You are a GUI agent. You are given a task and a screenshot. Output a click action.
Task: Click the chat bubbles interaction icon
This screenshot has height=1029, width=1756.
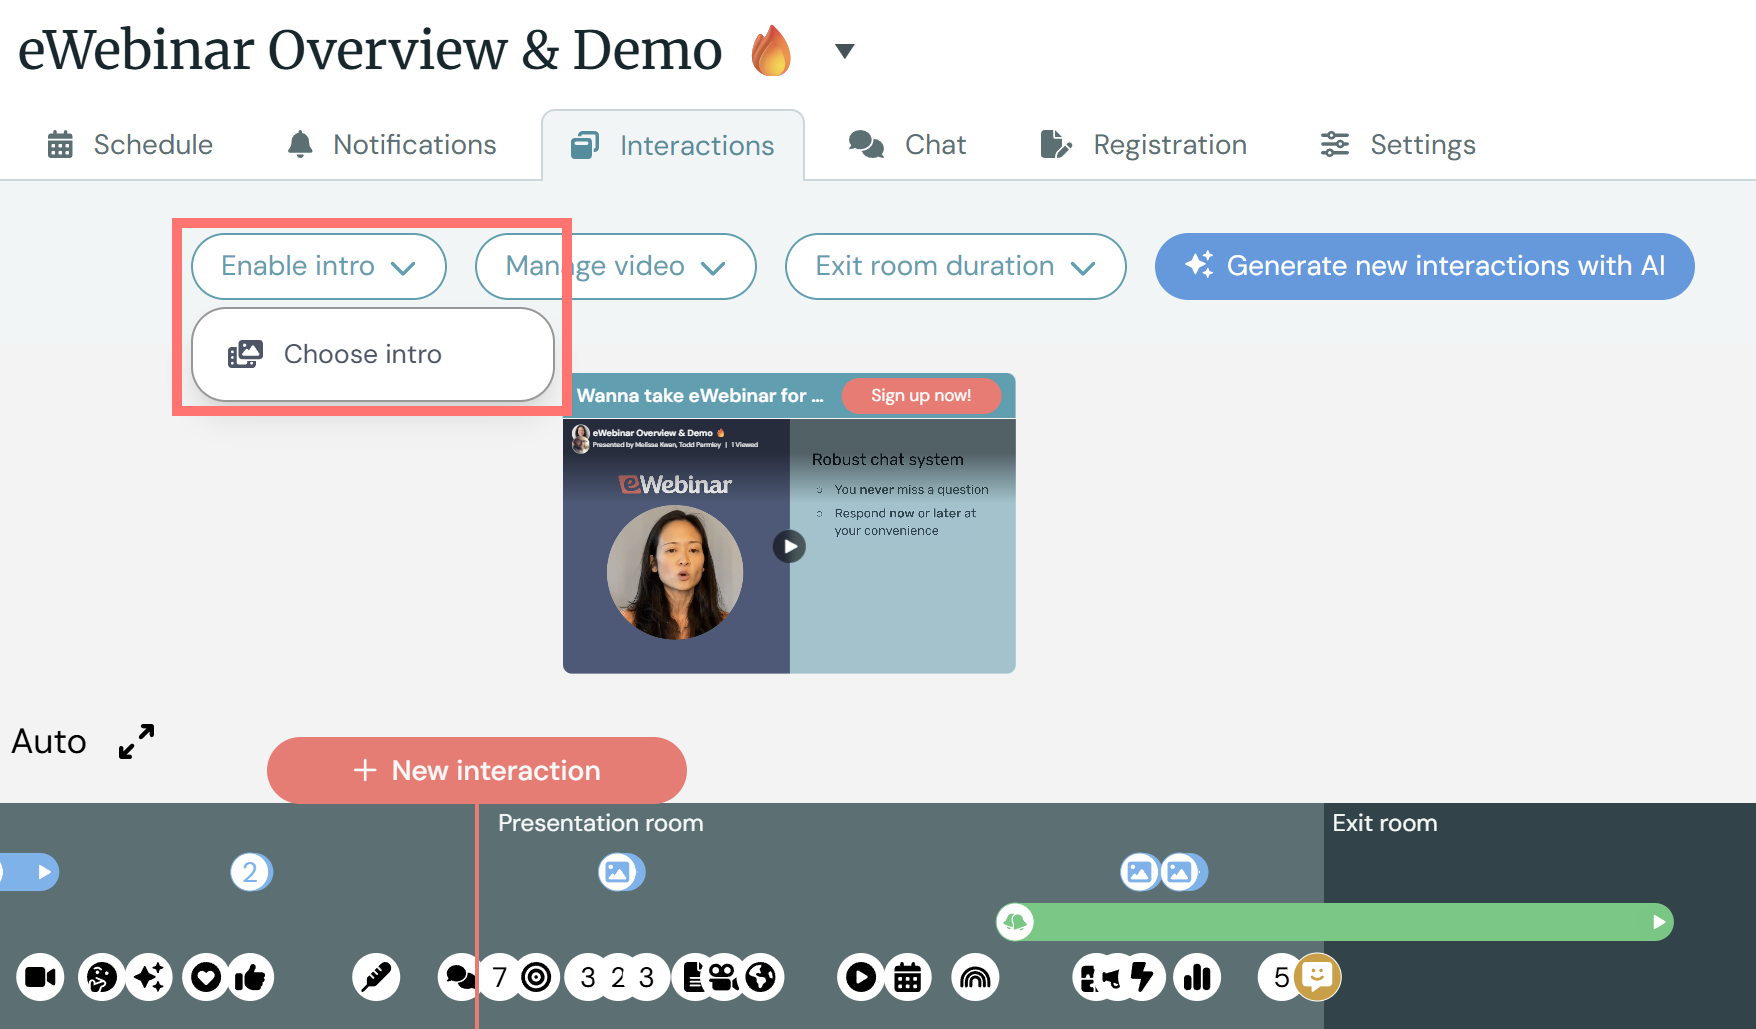pyautogui.click(x=459, y=977)
